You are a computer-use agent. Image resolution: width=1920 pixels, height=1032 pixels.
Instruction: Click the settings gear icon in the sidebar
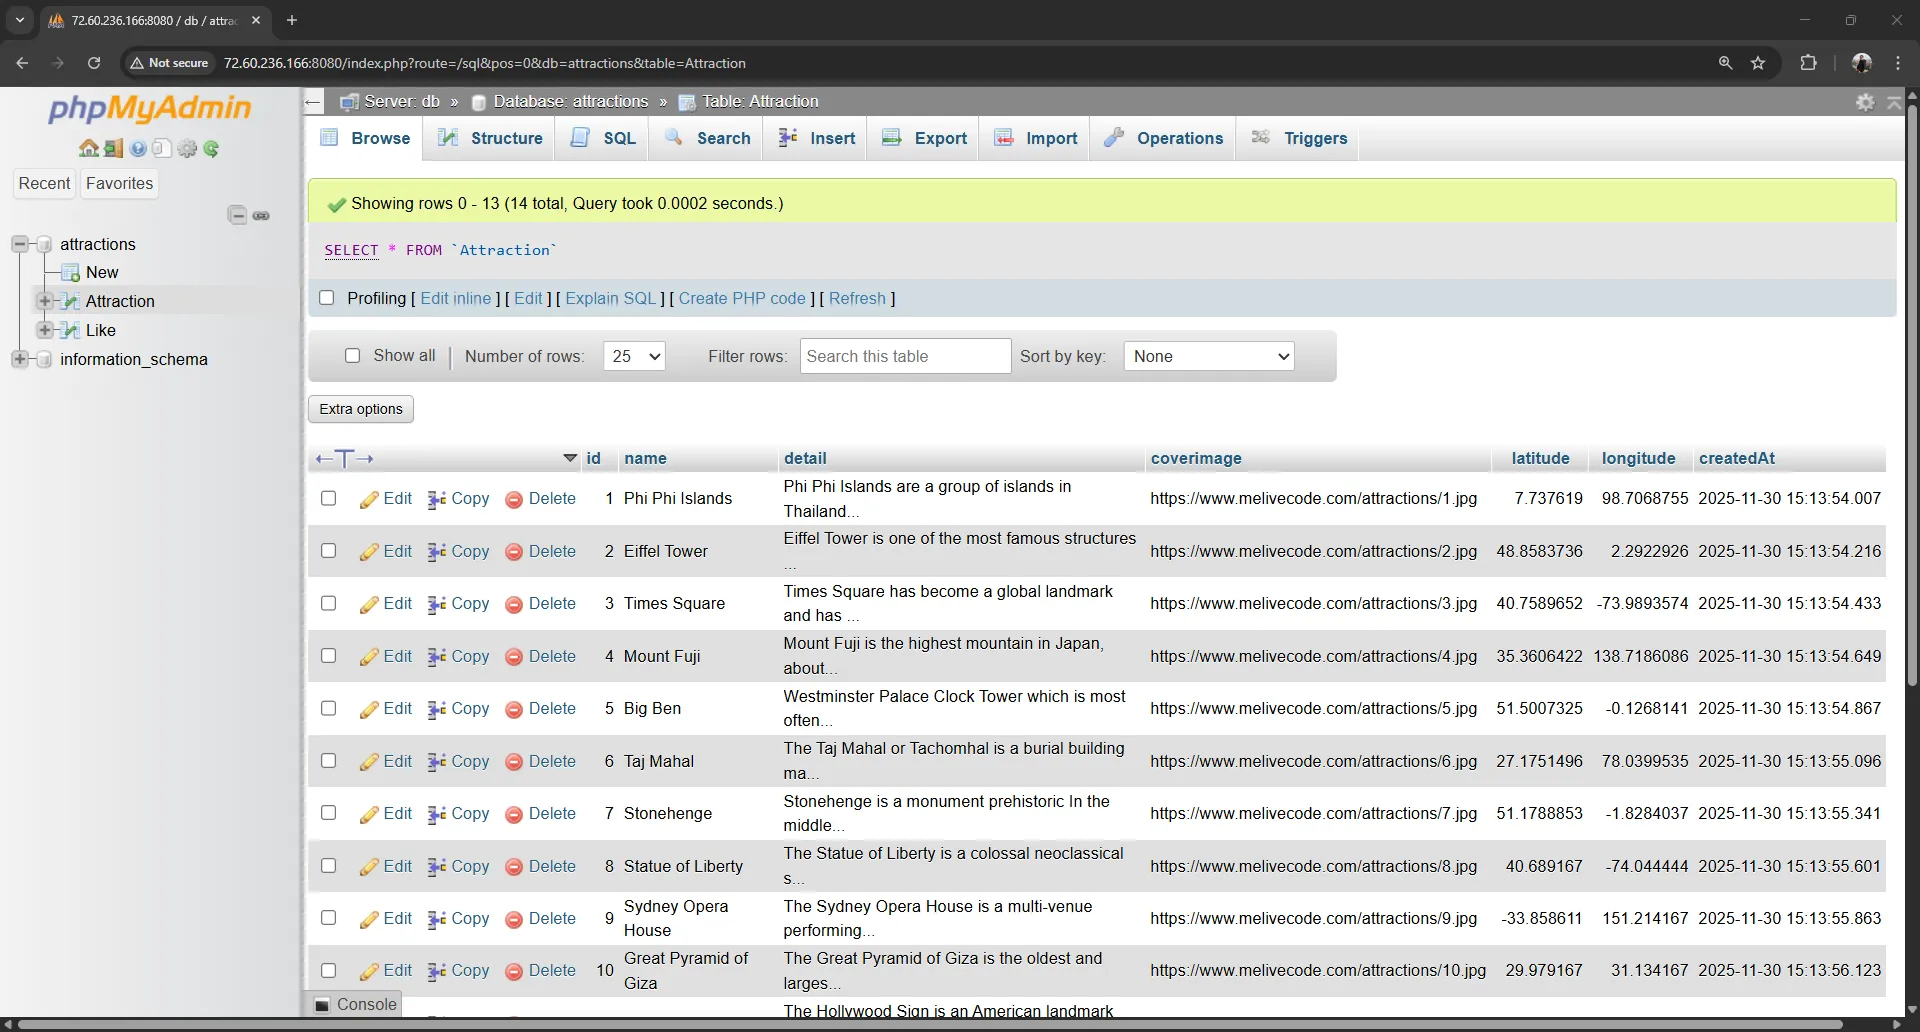(x=187, y=148)
